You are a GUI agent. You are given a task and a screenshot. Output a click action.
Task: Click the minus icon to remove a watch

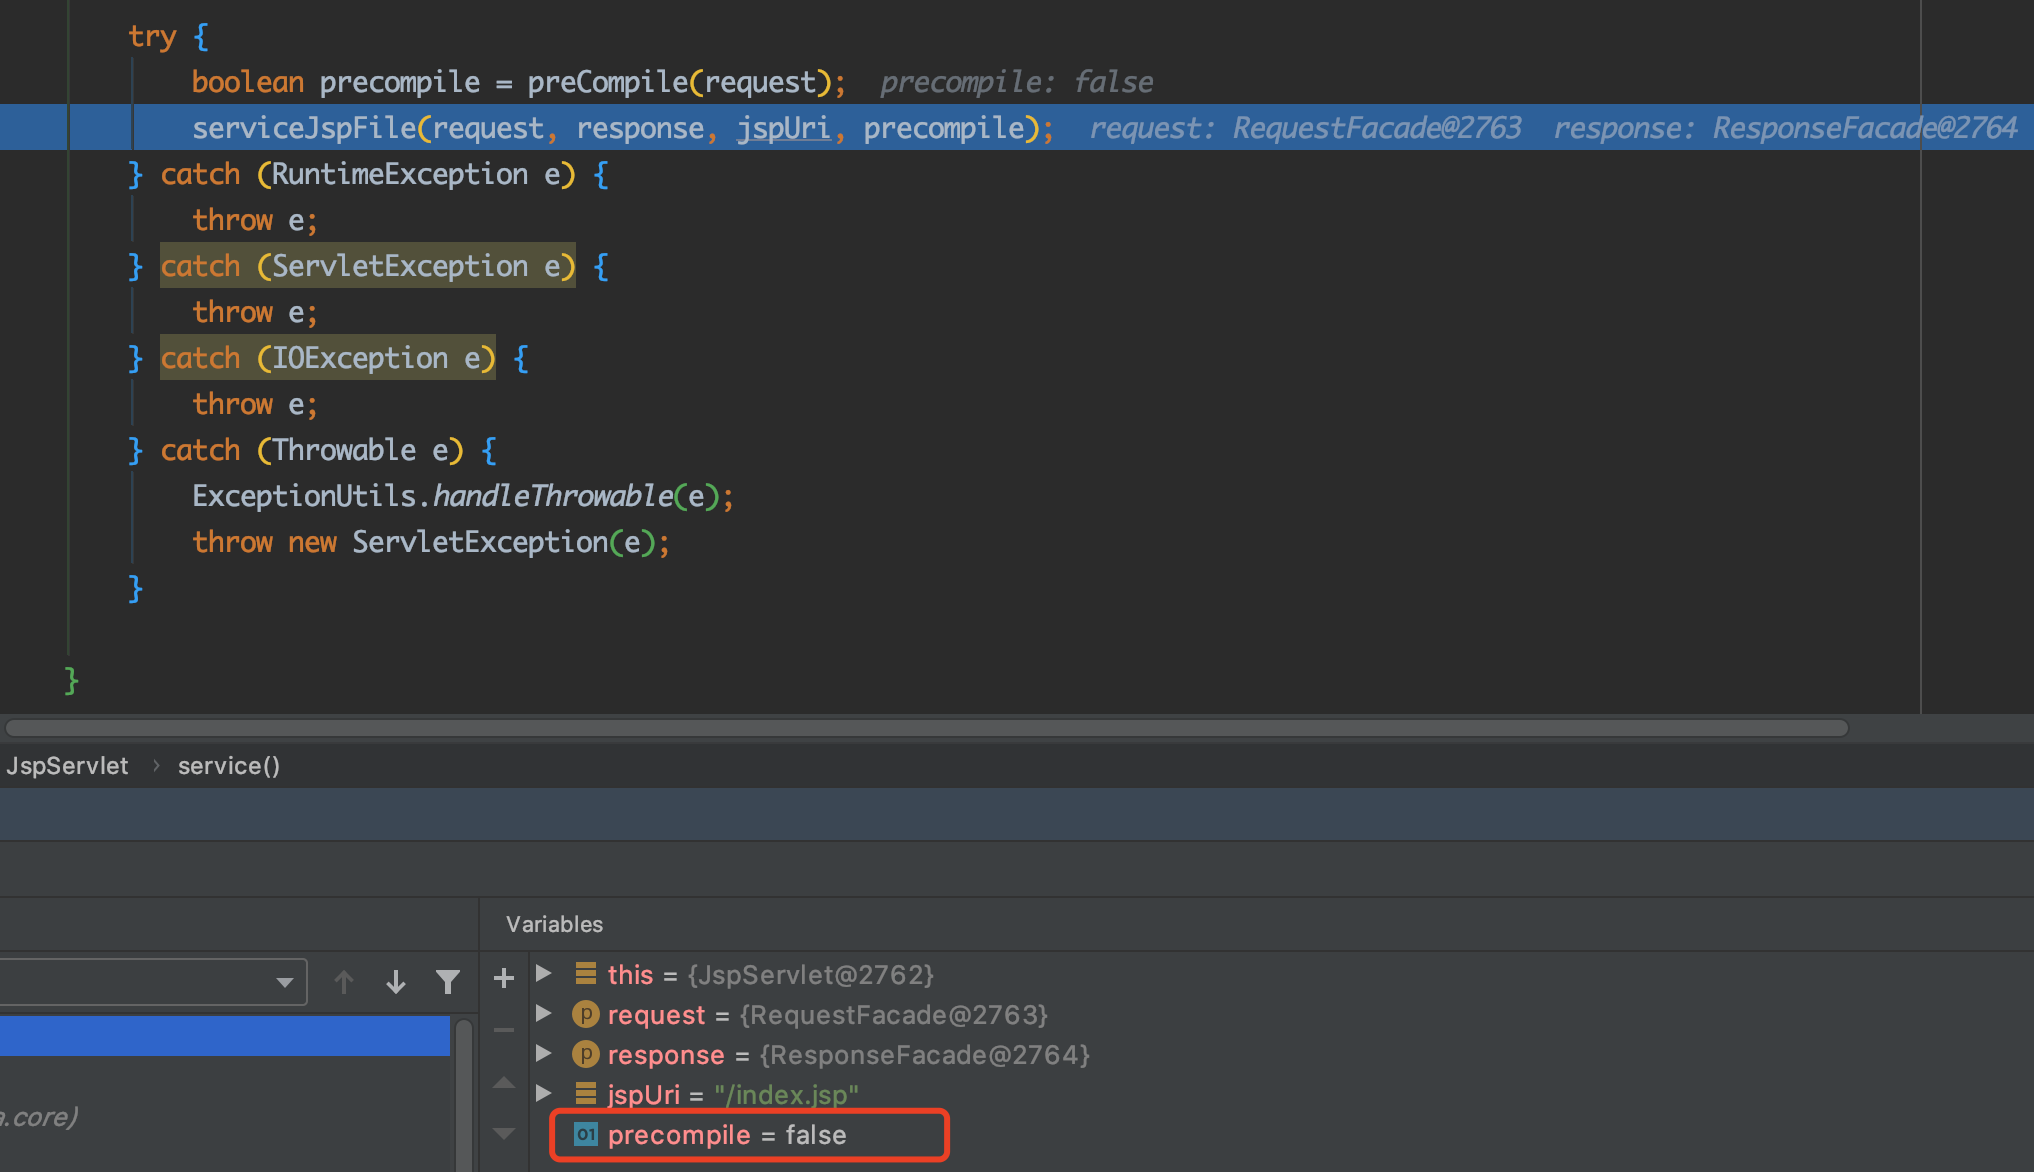(x=503, y=1029)
